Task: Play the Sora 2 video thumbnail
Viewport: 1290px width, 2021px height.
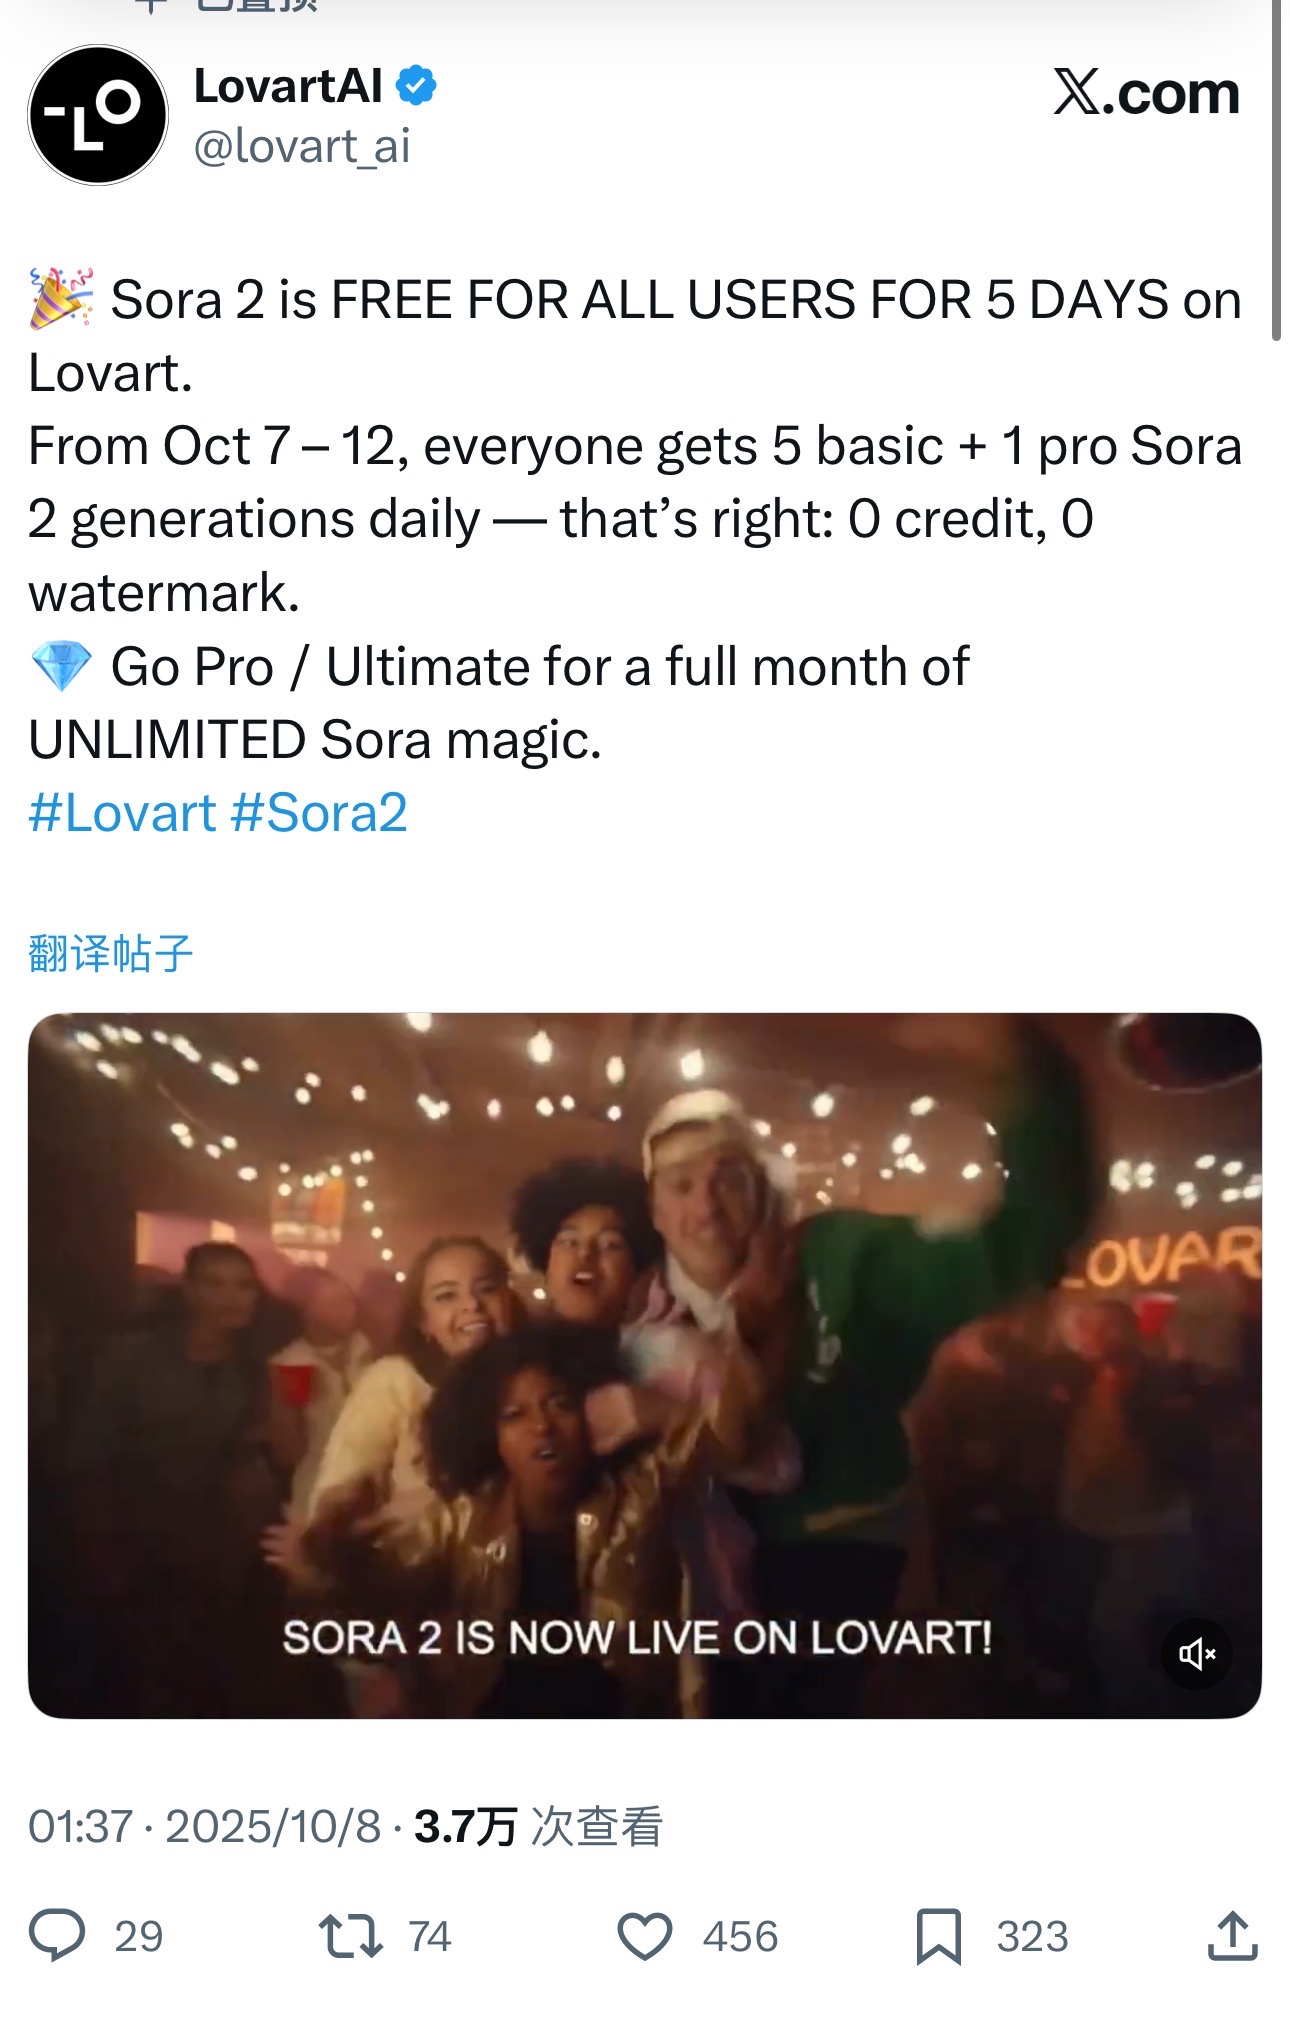Action: pos(644,1365)
